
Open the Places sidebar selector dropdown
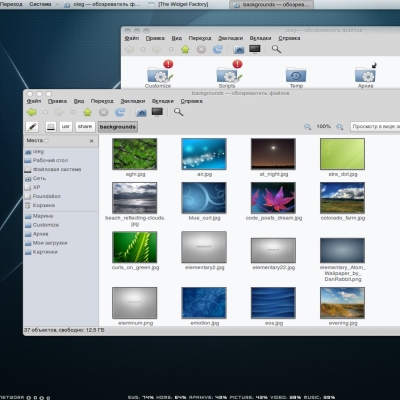37,141
